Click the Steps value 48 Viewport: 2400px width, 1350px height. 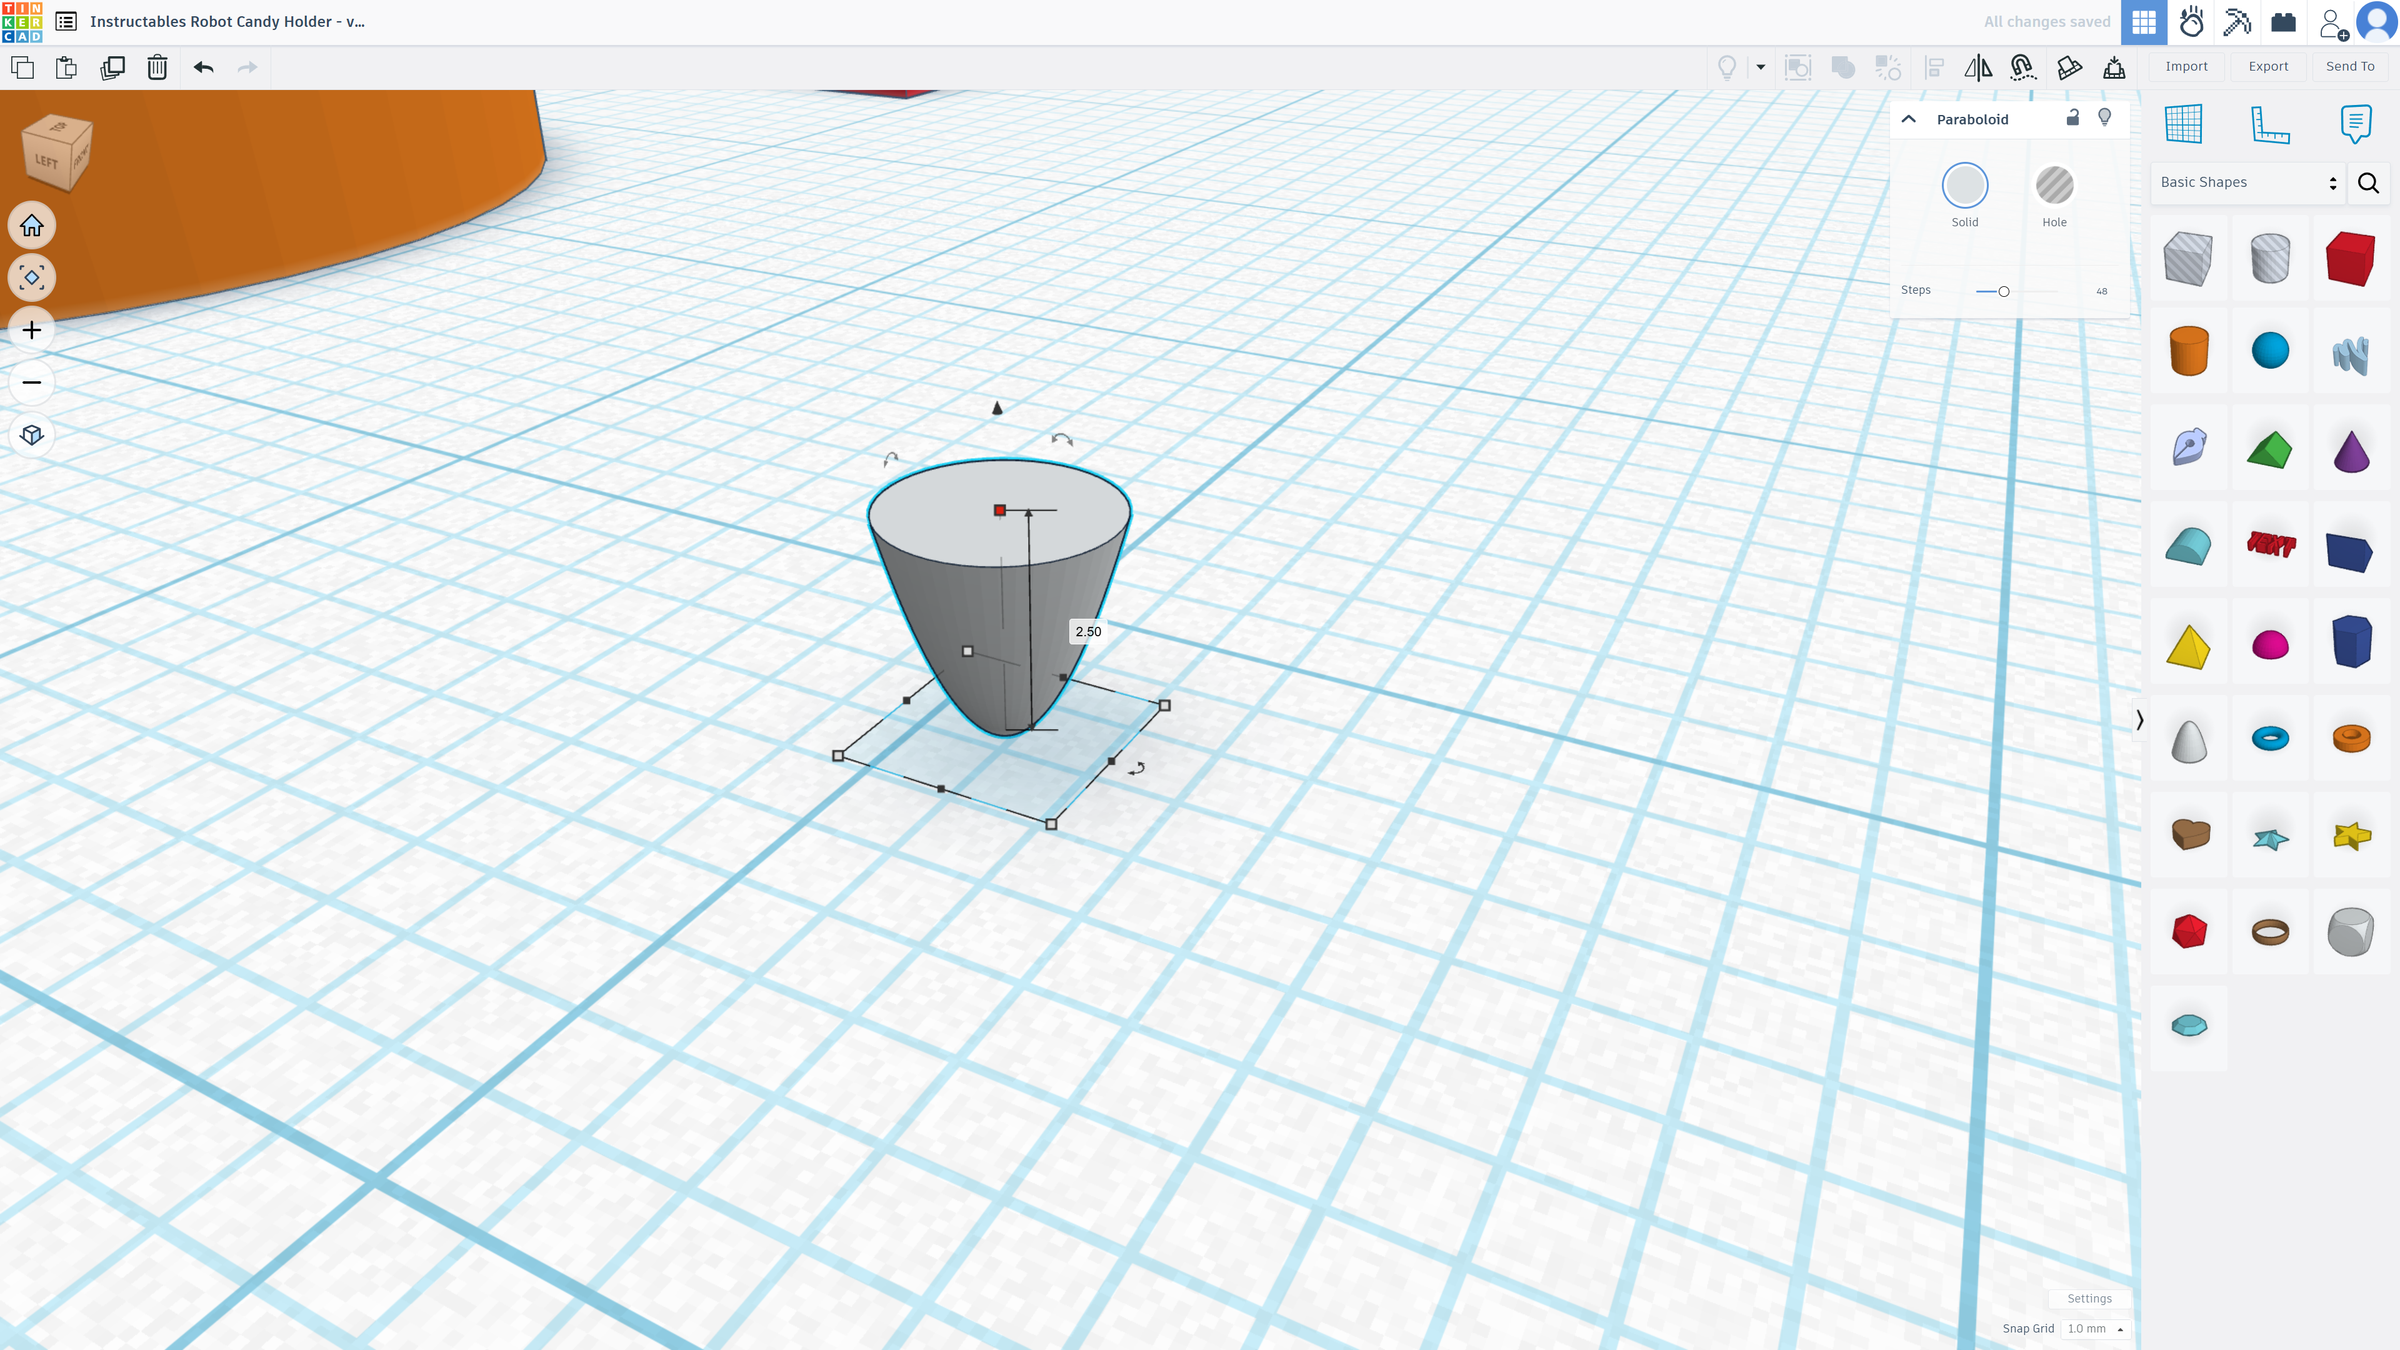click(x=2101, y=291)
